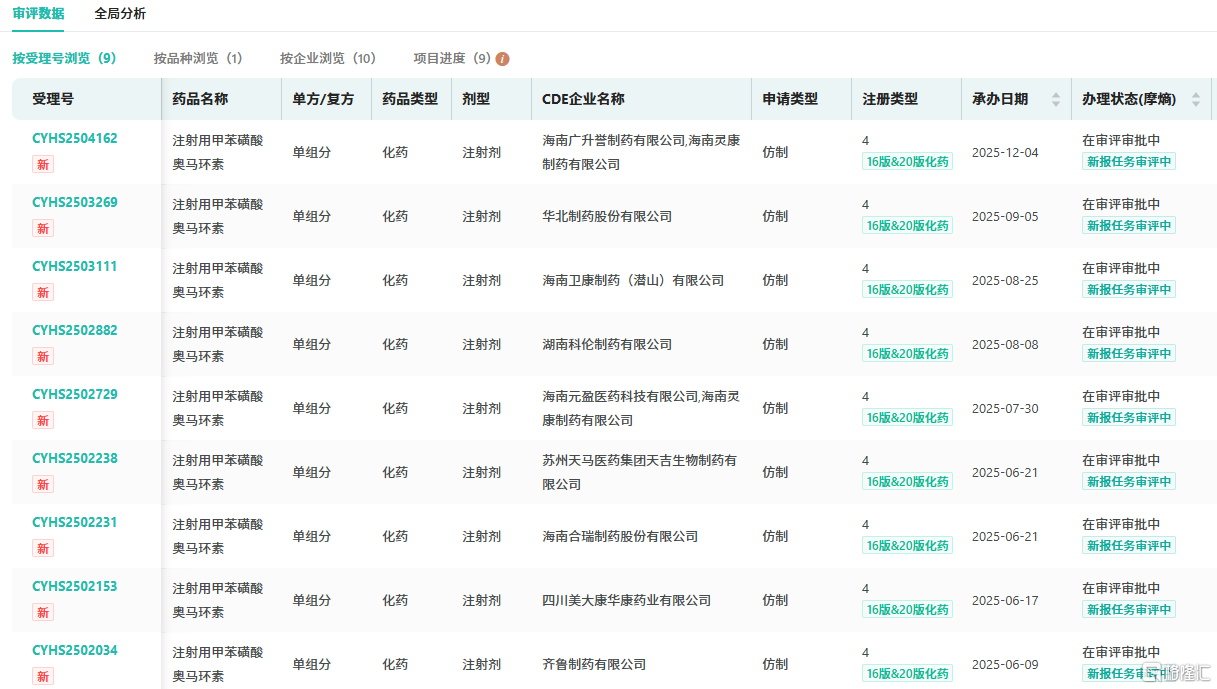Open acceptance number CYHS2503269
The image size is (1217, 689).
click(75, 203)
